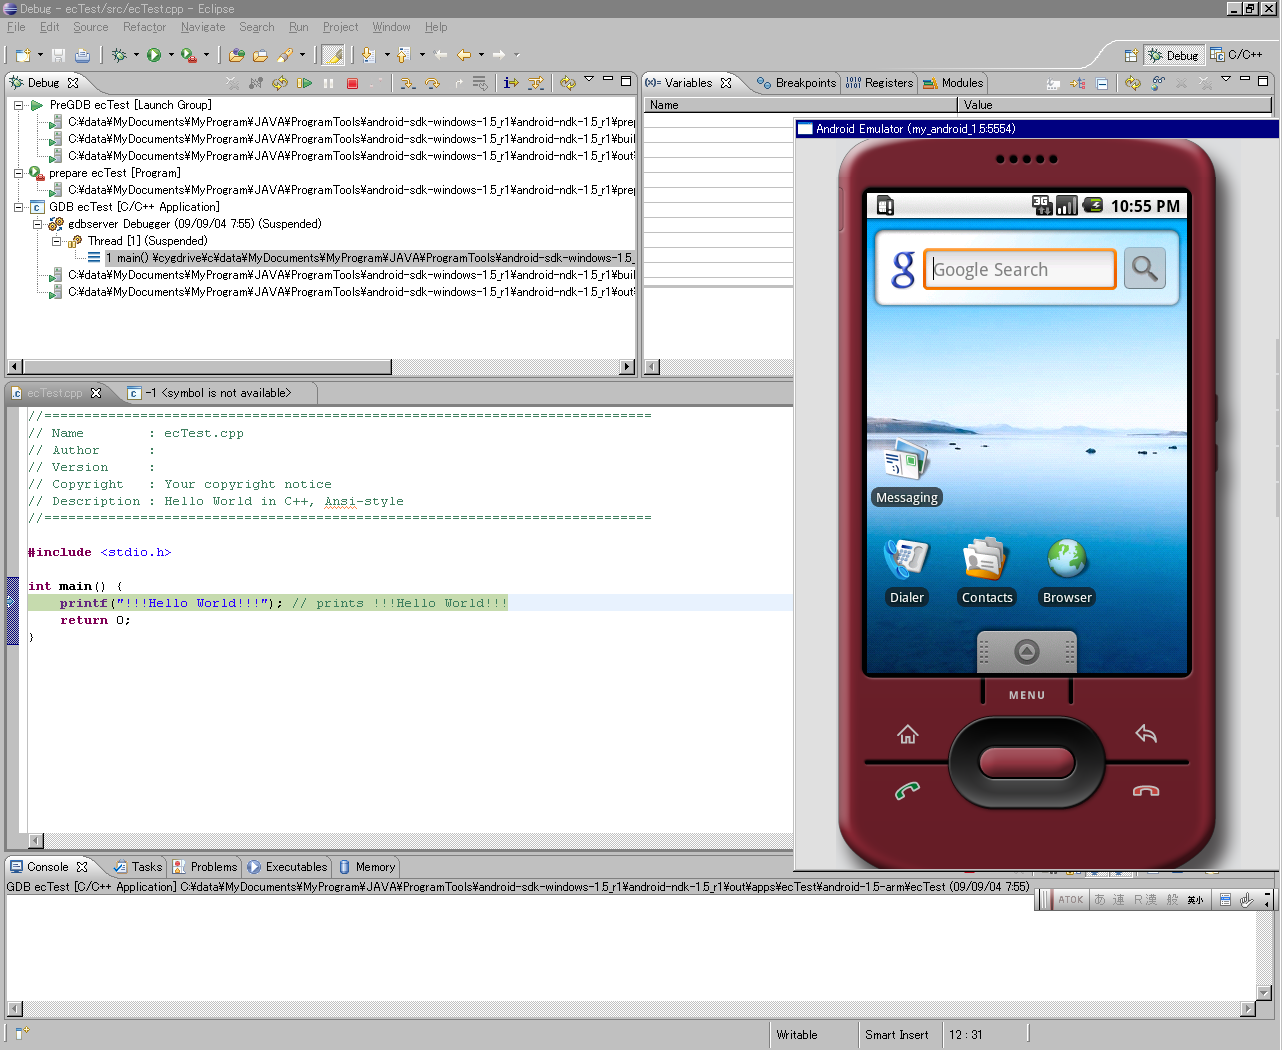
Task: Click the Step Over icon
Action: (x=432, y=83)
